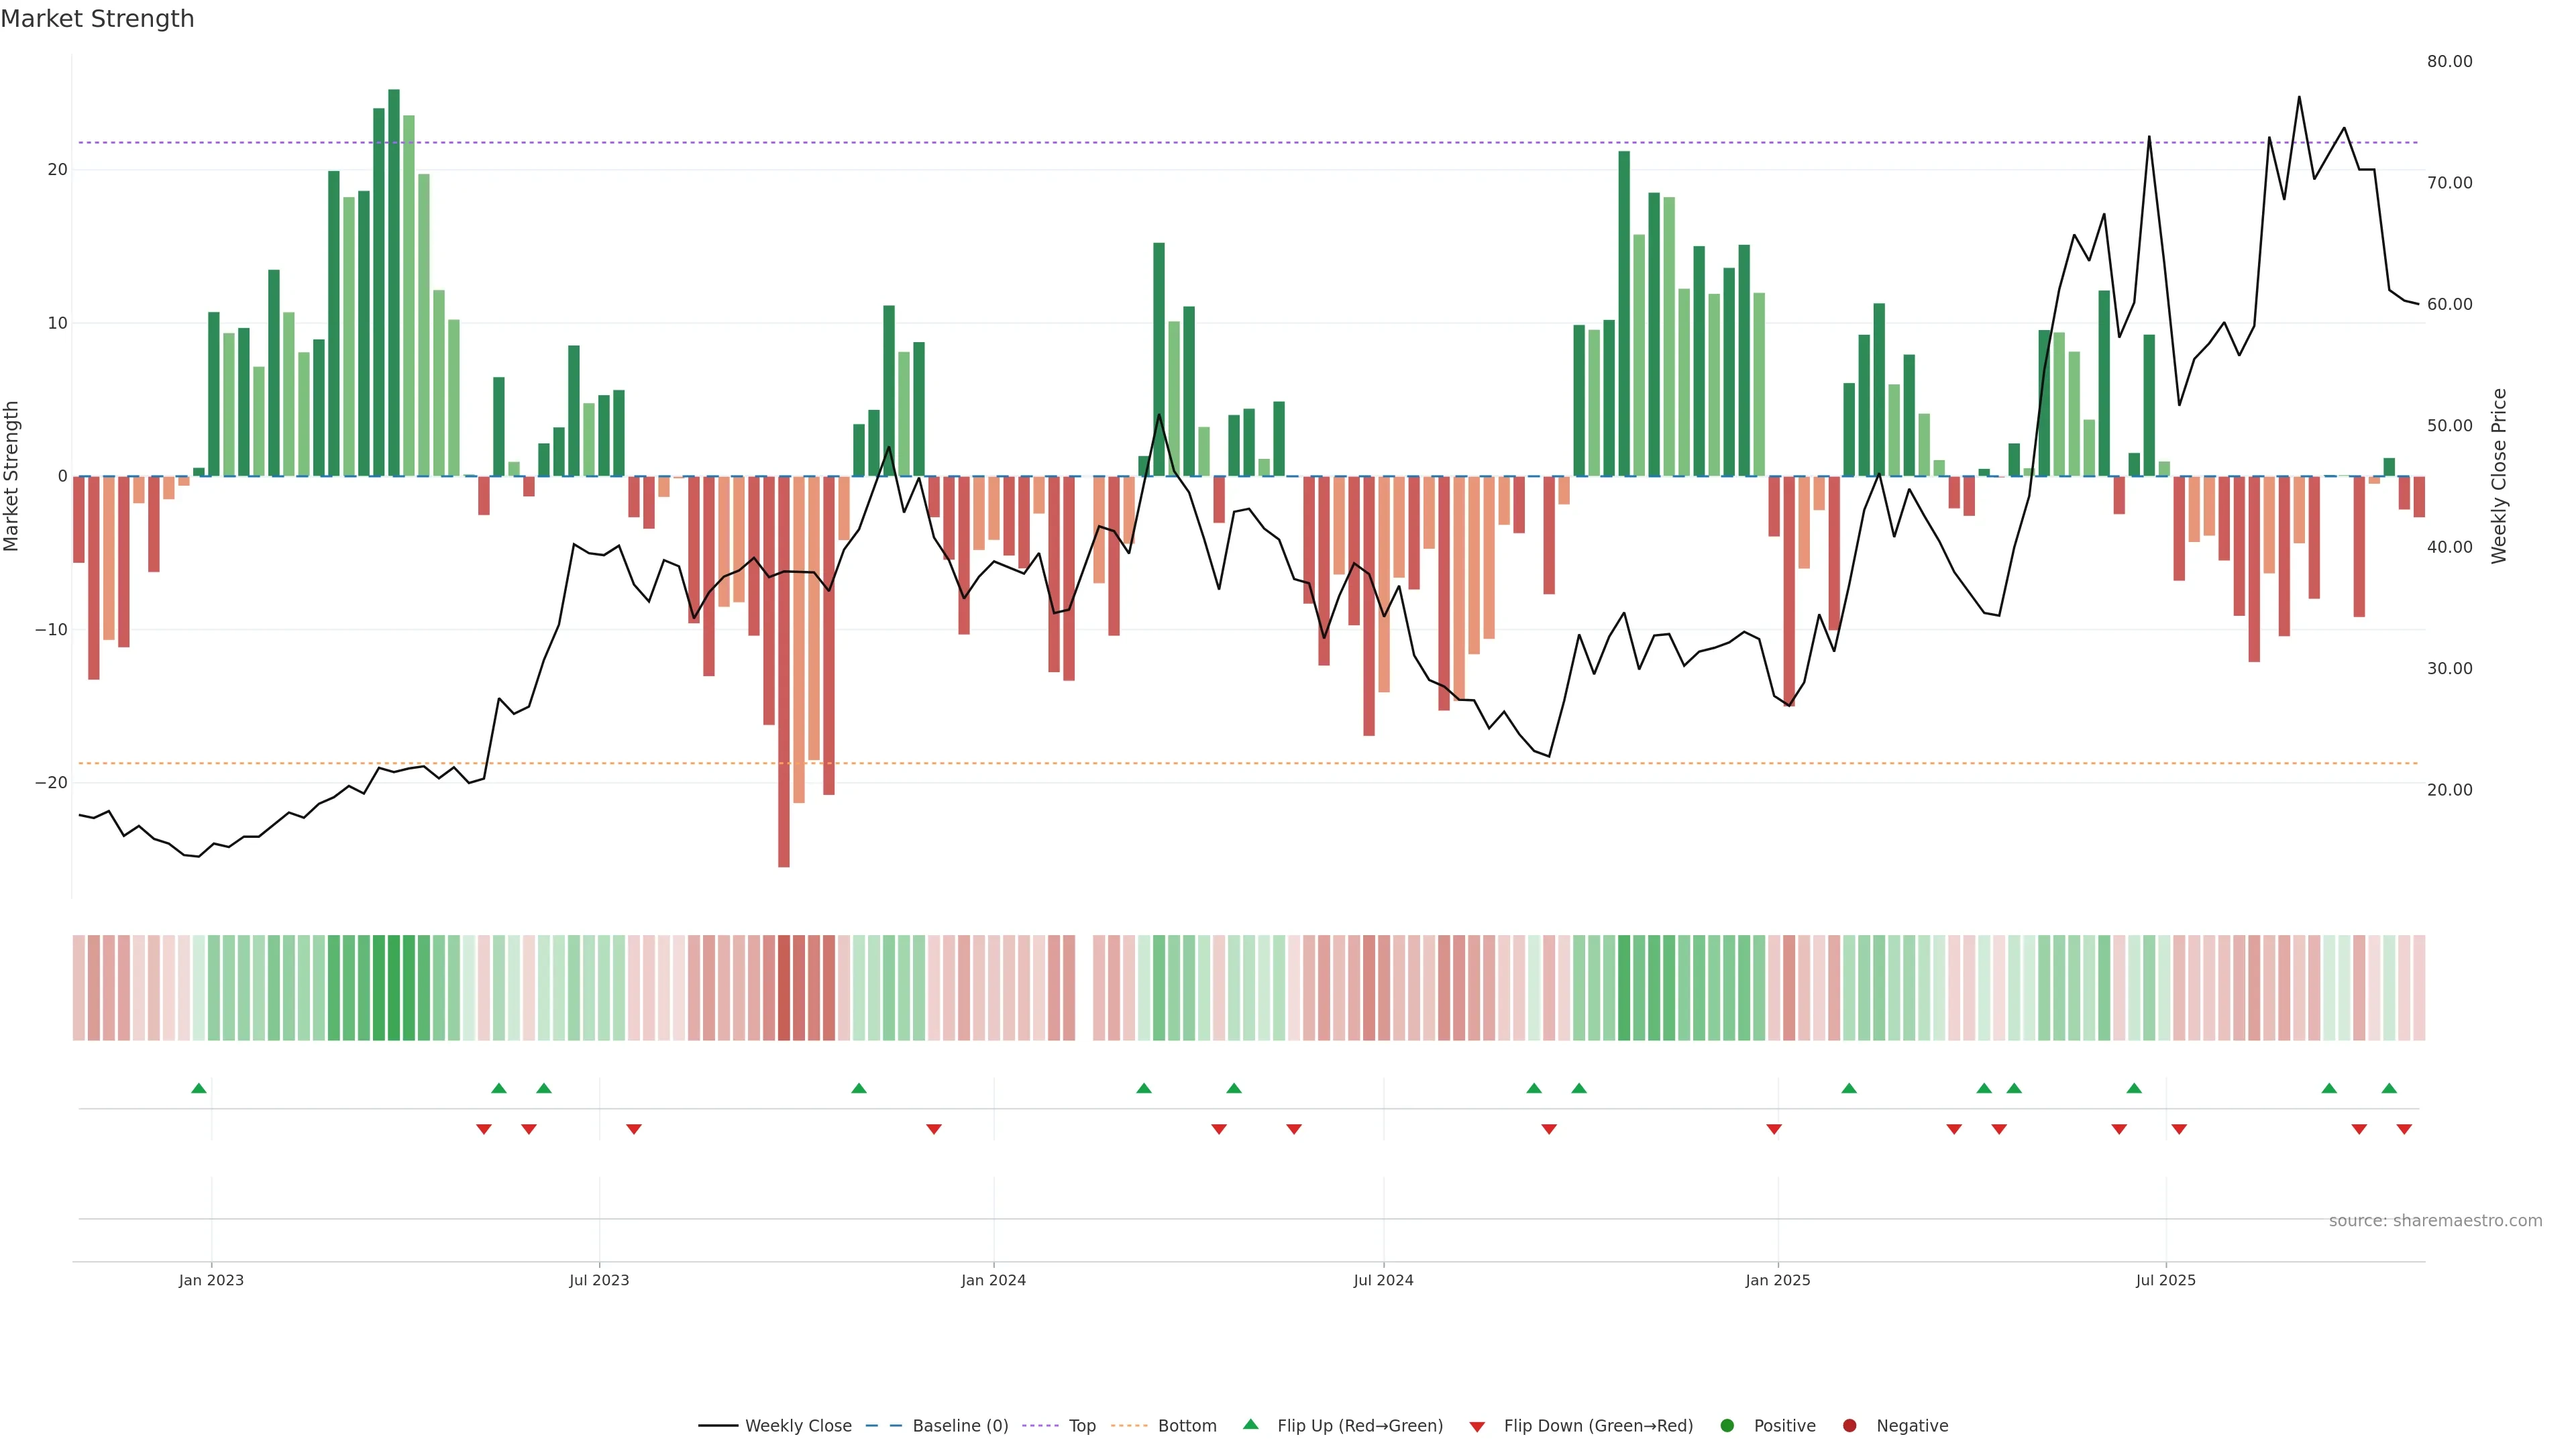Click the Market Strength chart title
This screenshot has width=2576, height=1449.
(97, 19)
